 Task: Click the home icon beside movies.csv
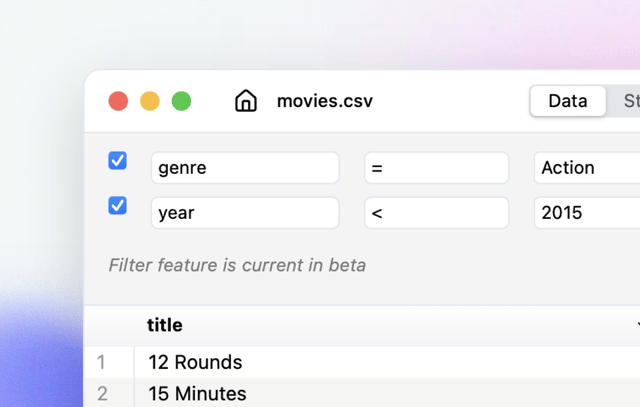pos(246,101)
